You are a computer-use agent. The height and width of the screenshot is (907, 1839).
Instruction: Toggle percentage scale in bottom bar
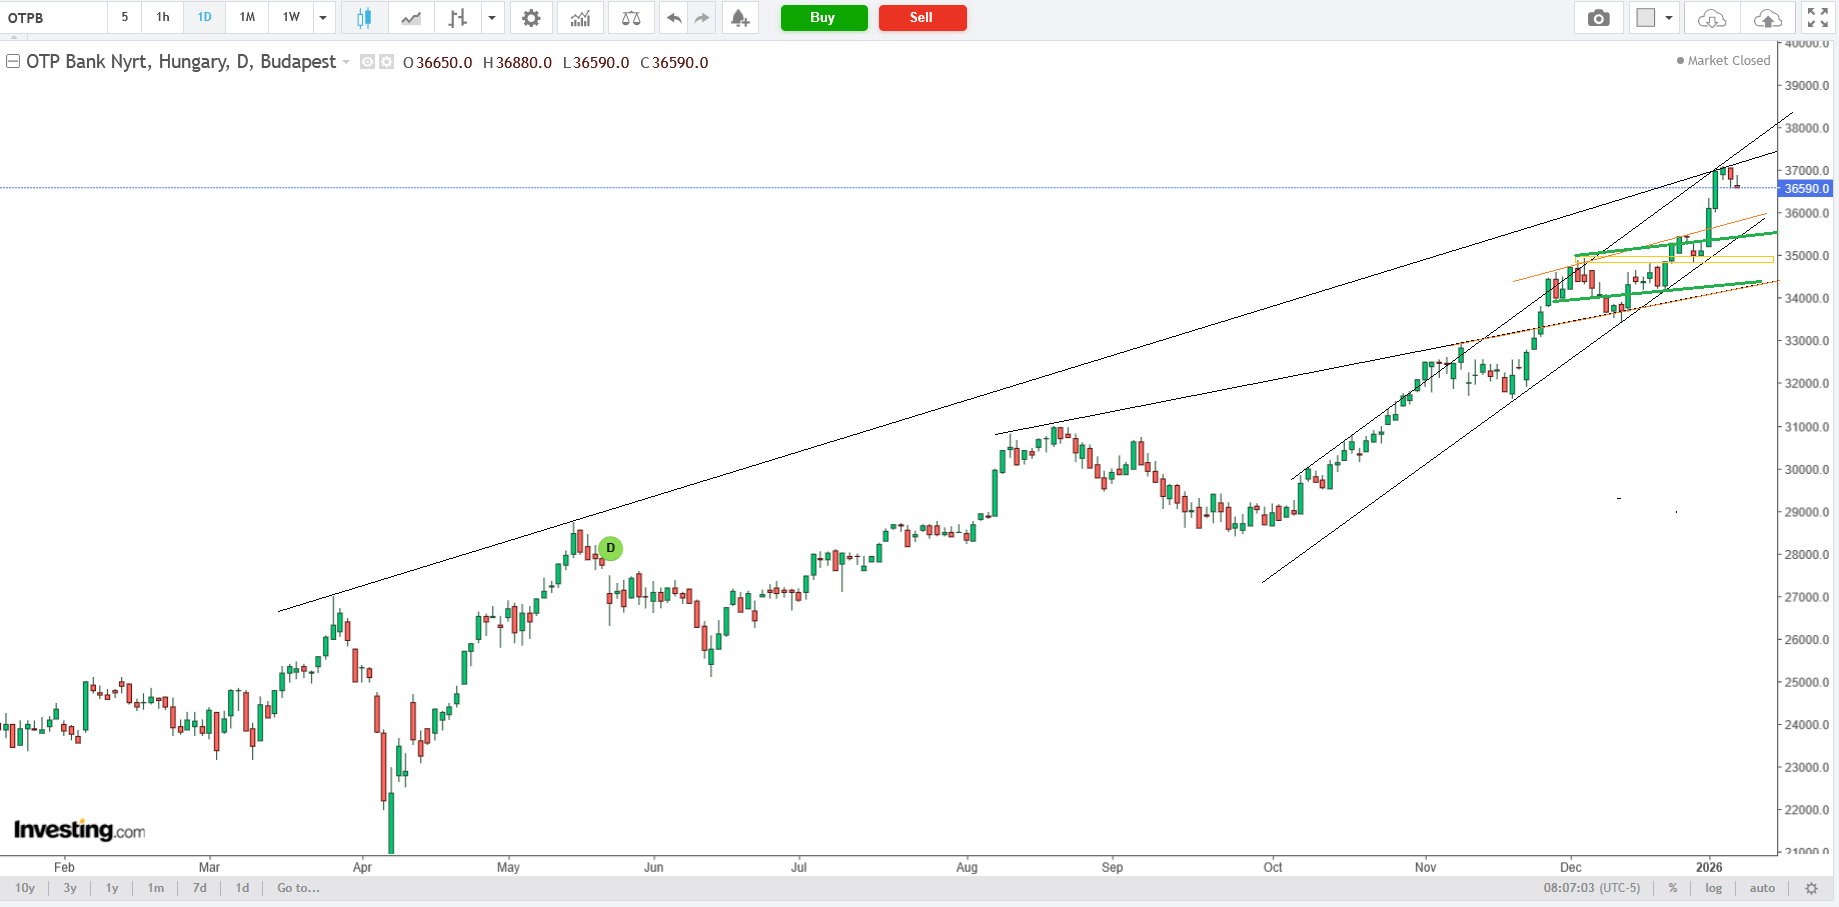1673,888
